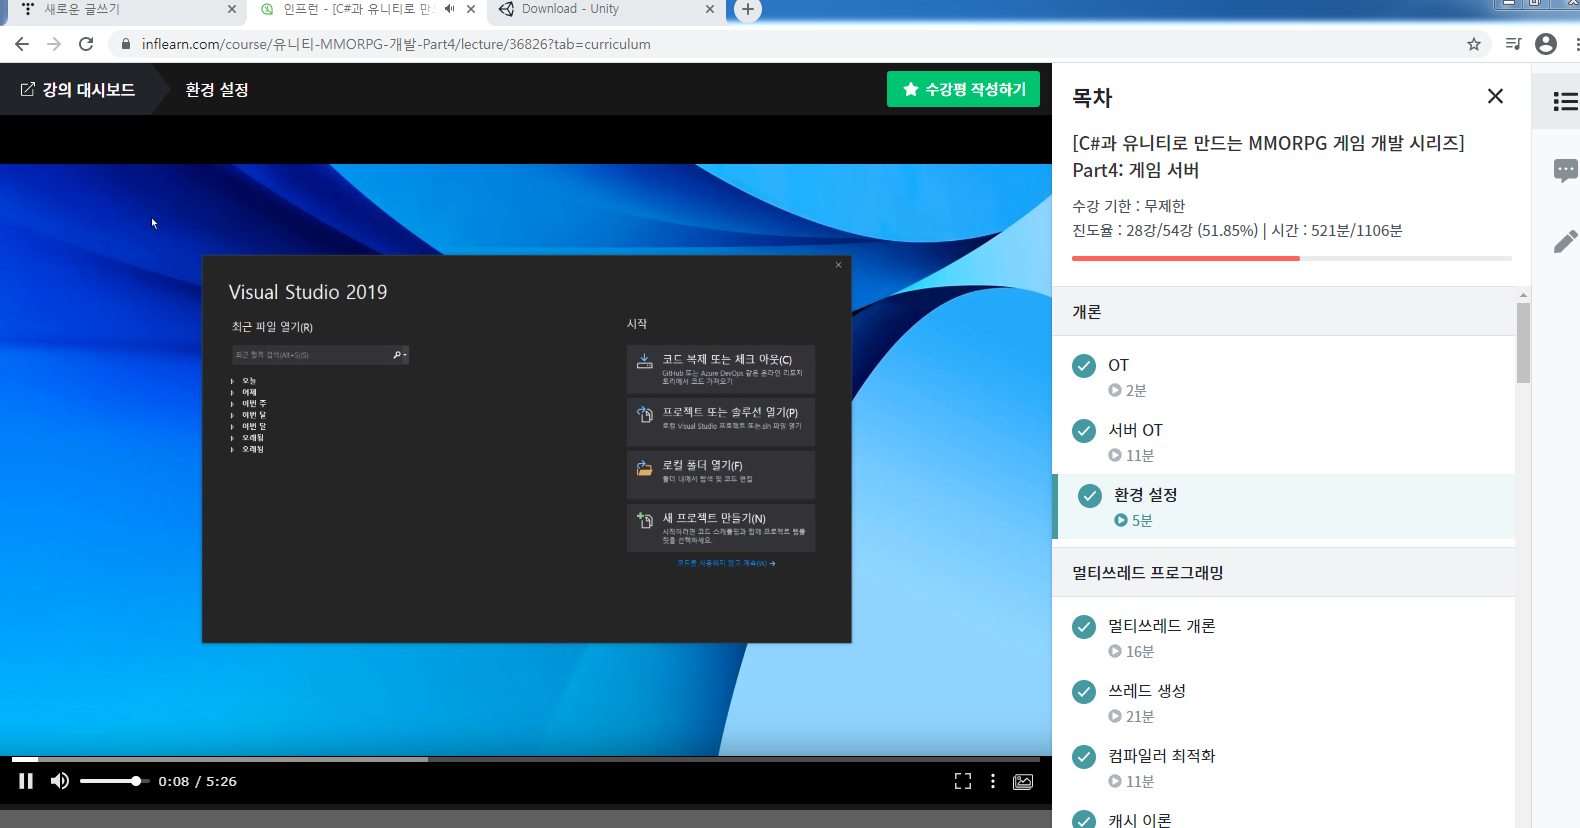Click the play icon next to 5분
The height and width of the screenshot is (828, 1580).
(1121, 520)
